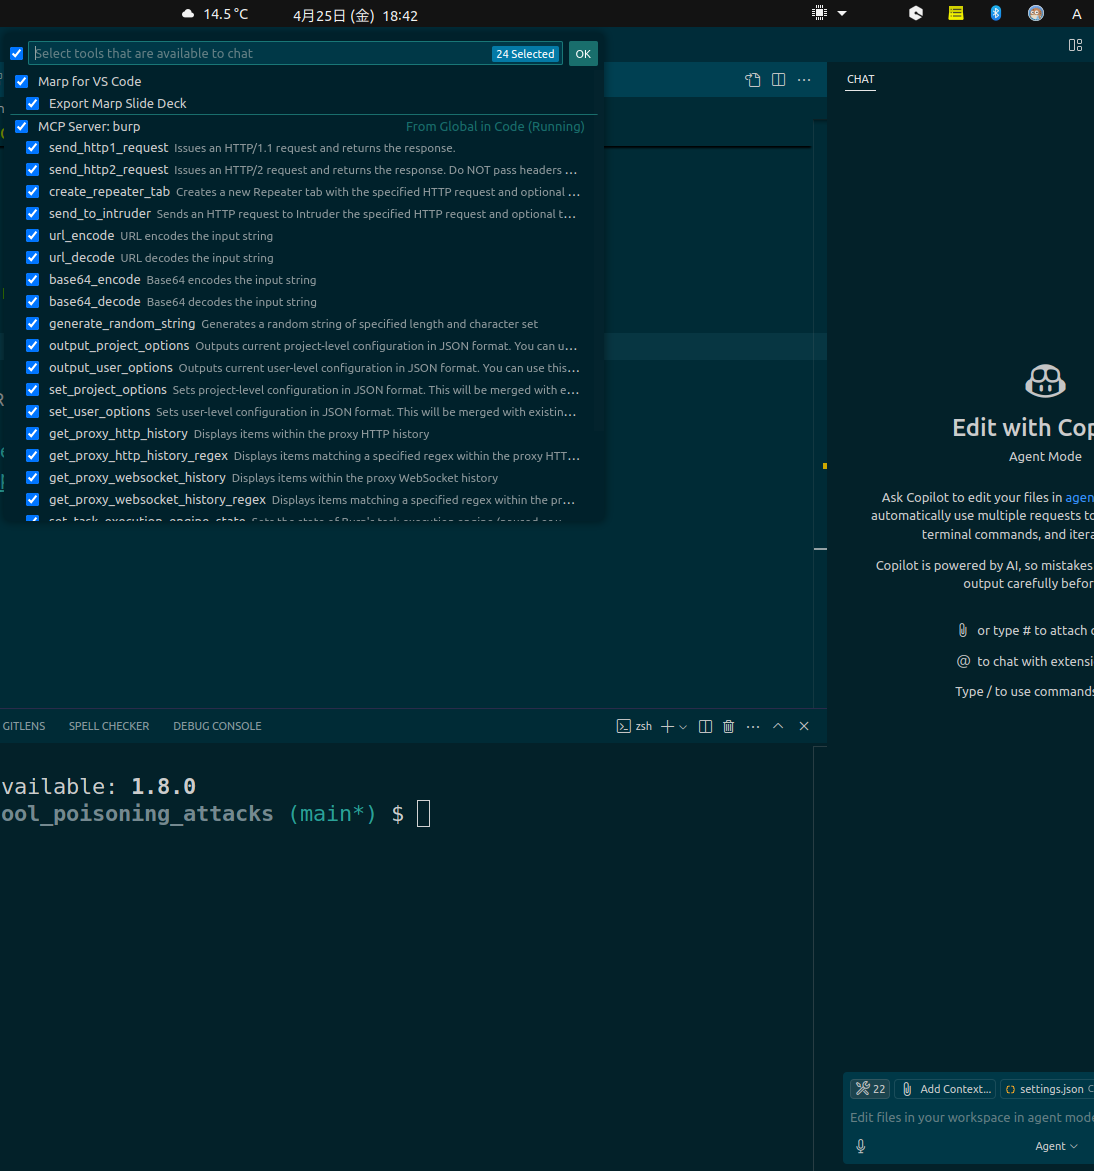Uncheck send_to_intruder tool
This screenshot has height=1171, width=1094.
[x=33, y=214]
